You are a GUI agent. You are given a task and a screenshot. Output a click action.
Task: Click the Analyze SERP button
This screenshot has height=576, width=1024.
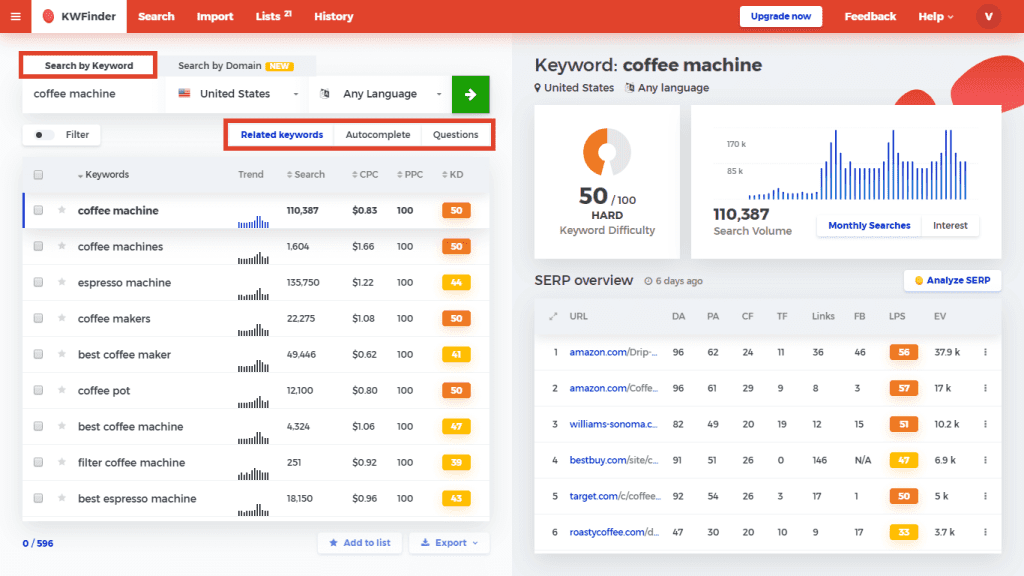click(x=952, y=280)
